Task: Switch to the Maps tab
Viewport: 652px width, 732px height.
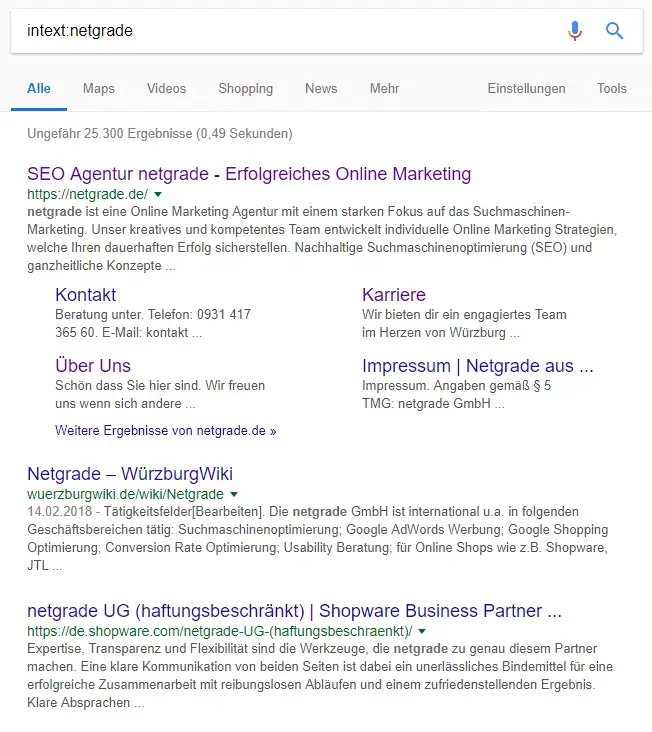Action: pos(99,89)
